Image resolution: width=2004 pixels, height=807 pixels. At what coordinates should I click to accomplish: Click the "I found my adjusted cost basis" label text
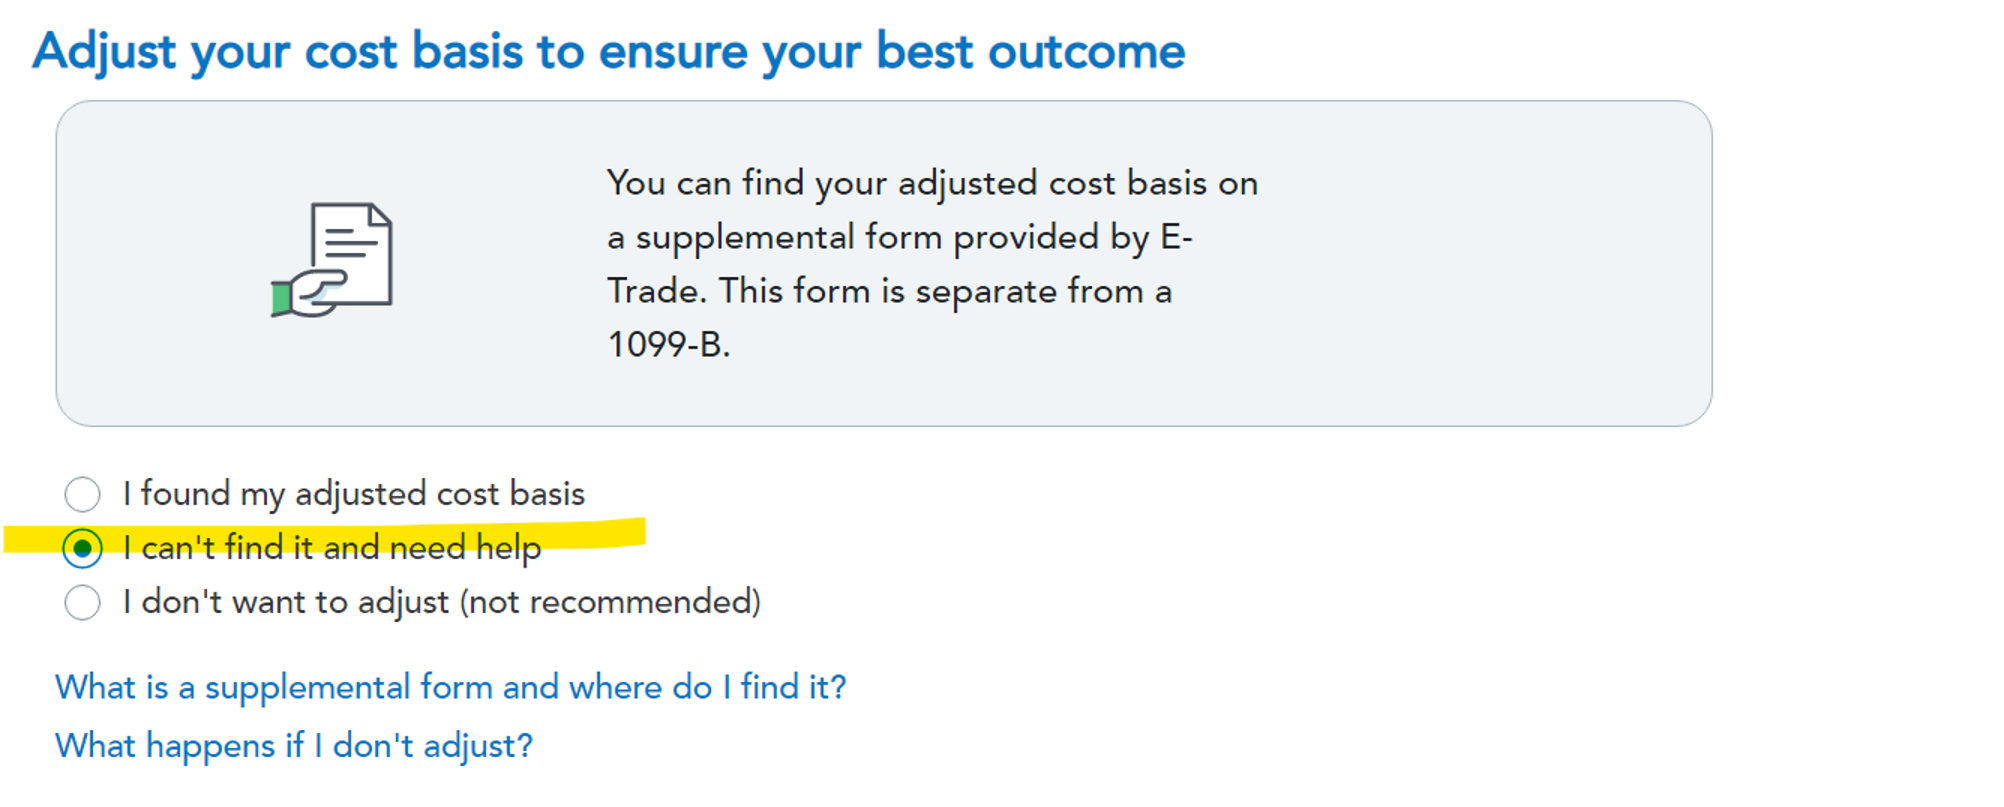coord(353,494)
